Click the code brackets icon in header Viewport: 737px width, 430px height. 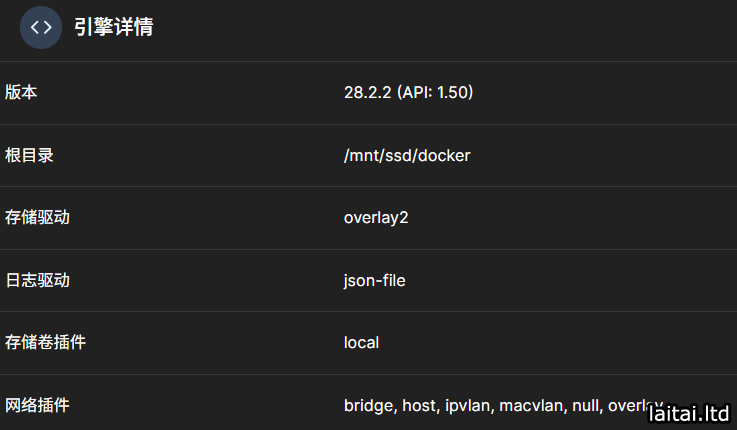(41, 27)
